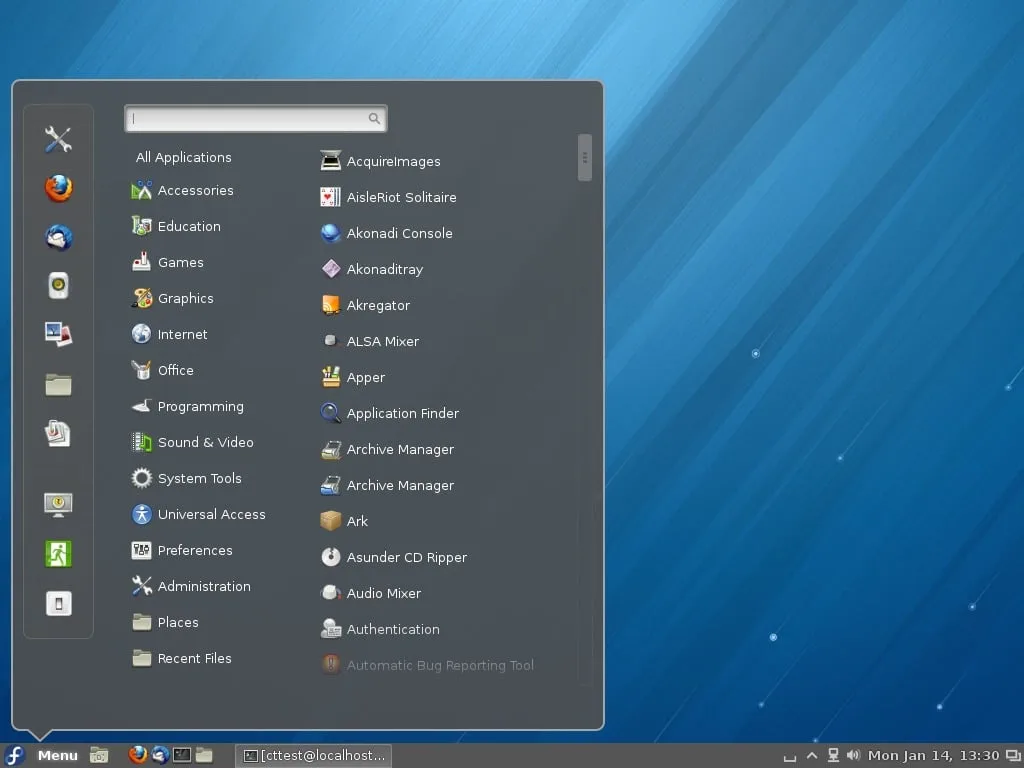
Task: Open the Recent Files category
Action: (182, 658)
